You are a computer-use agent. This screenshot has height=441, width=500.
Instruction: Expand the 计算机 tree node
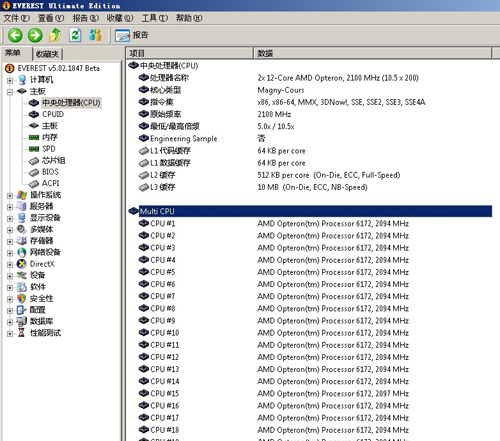point(10,80)
